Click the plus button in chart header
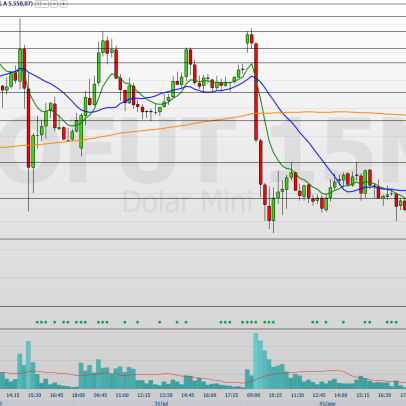 click(x=63, y=4)
